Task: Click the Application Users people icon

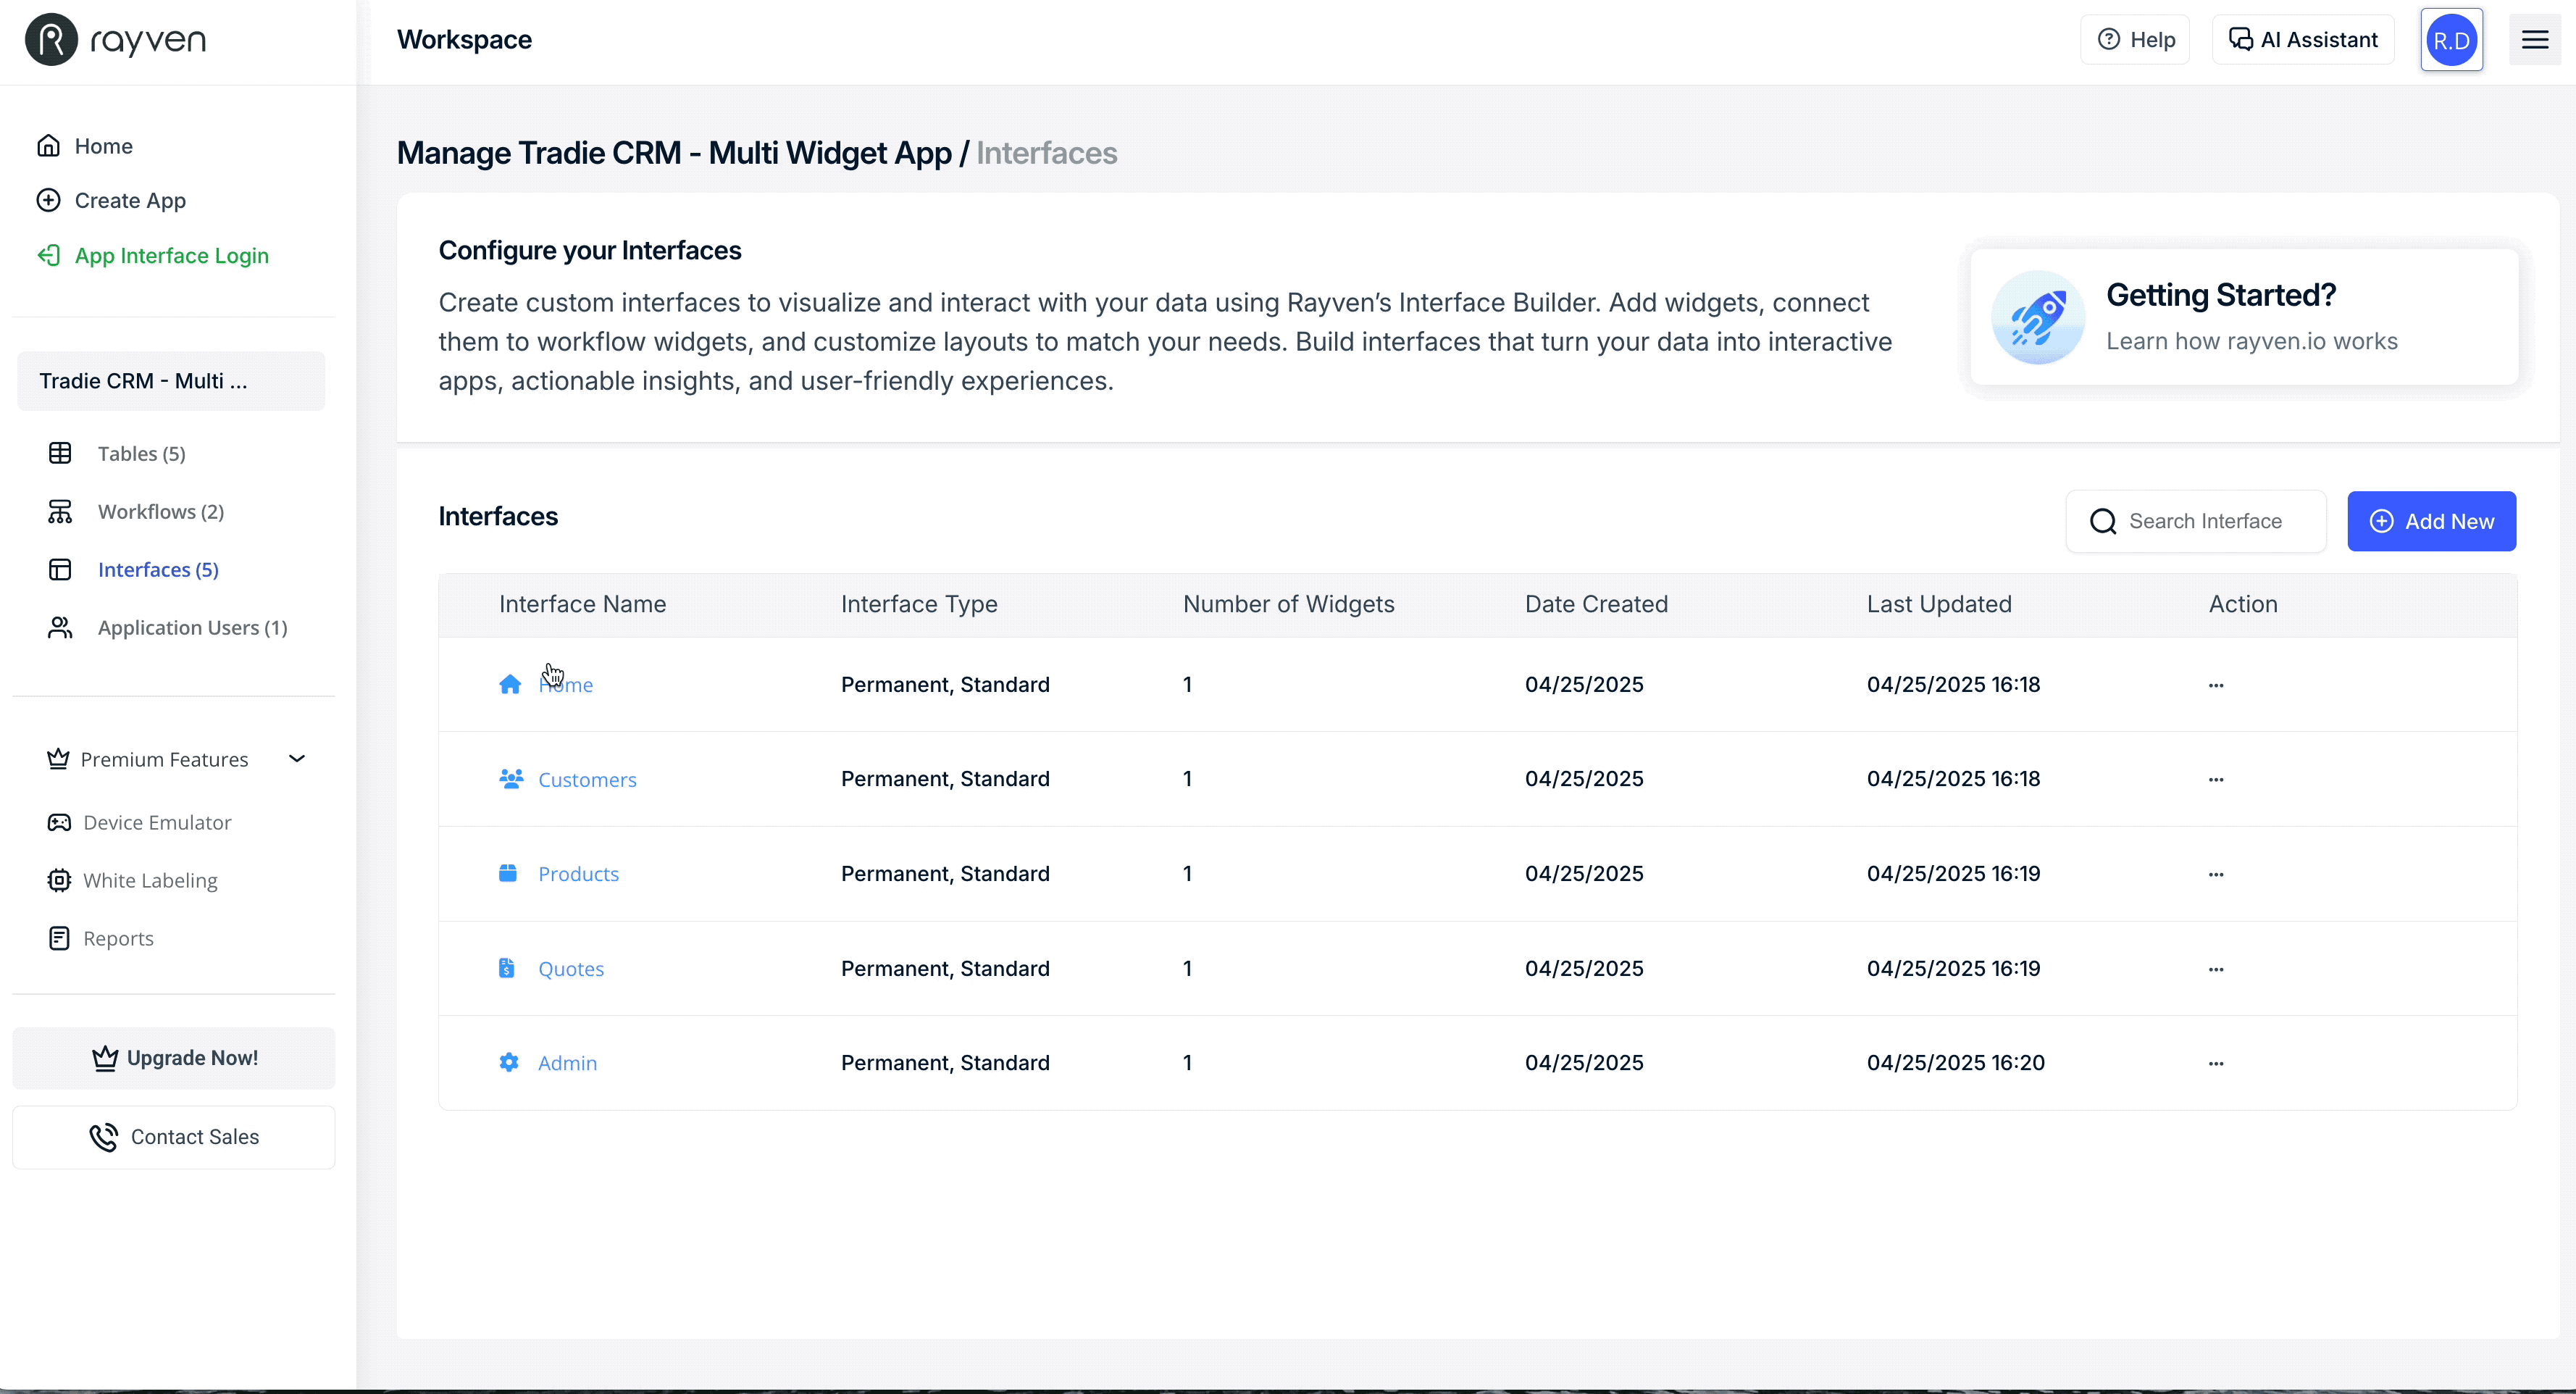Action: point(60,627)
